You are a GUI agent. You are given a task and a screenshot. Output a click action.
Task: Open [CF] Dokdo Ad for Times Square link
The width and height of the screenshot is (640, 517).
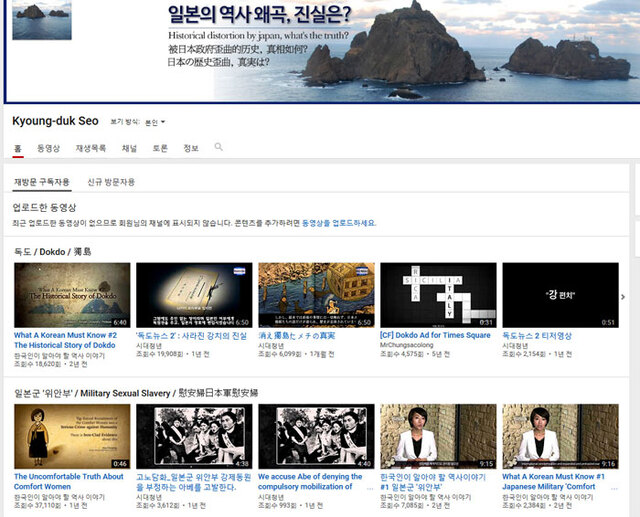click(x=435, y=335)
